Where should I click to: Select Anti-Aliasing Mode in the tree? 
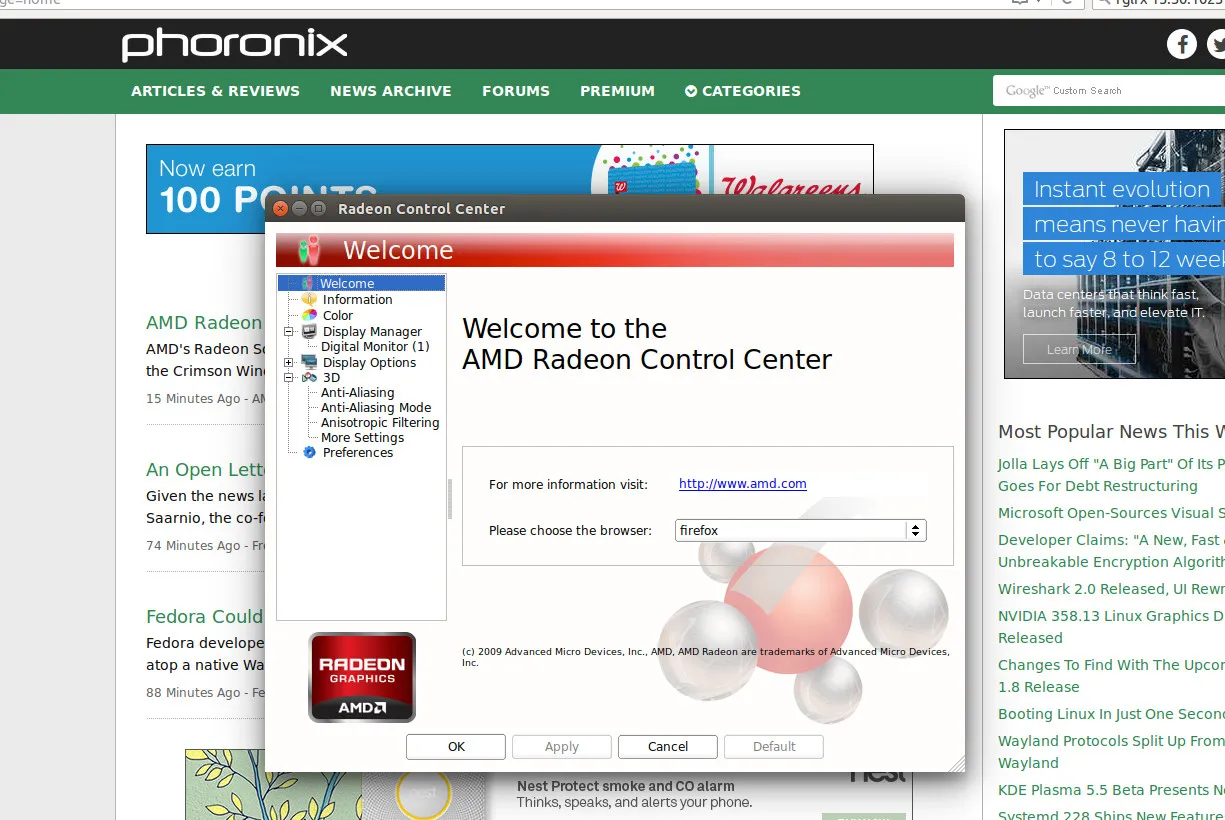coord(376,408)
